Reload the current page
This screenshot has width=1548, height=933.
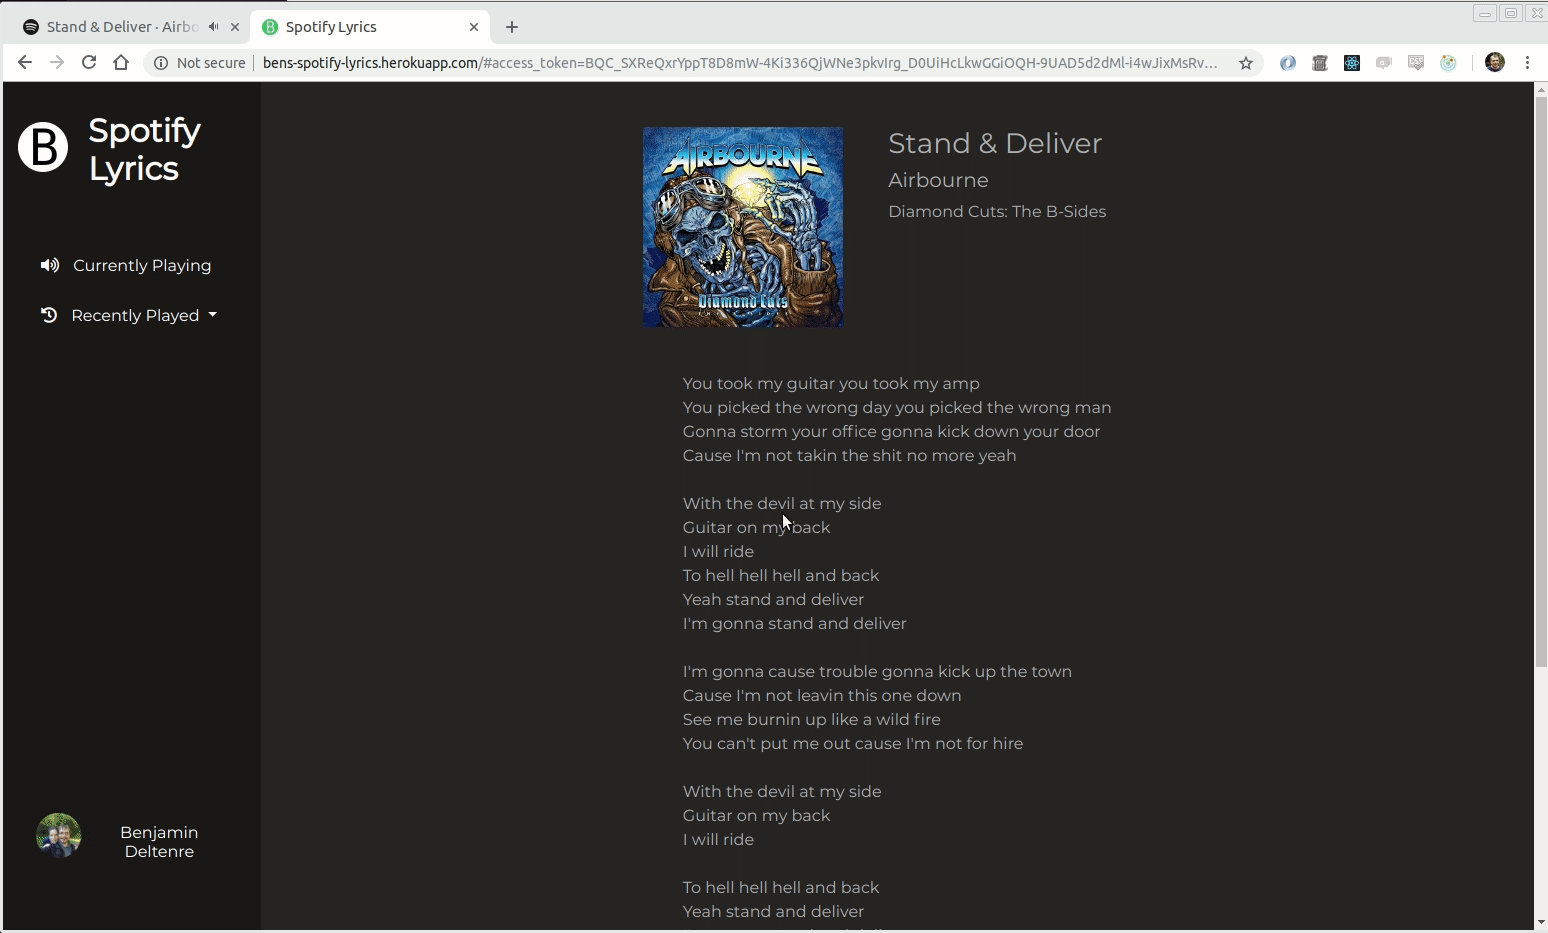[x=89, y=62]
